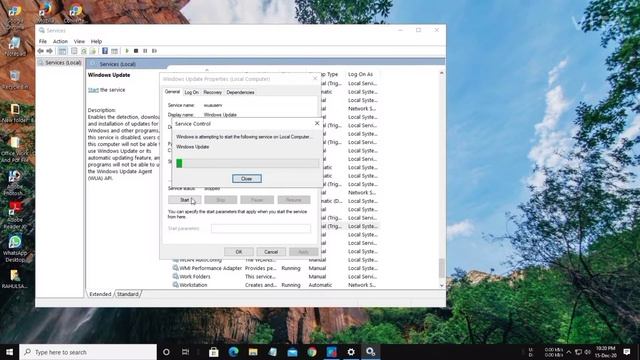Click the Restart Service toolbar icon
The height and width of the screenshot is (360, 640).
pos(154,51)
